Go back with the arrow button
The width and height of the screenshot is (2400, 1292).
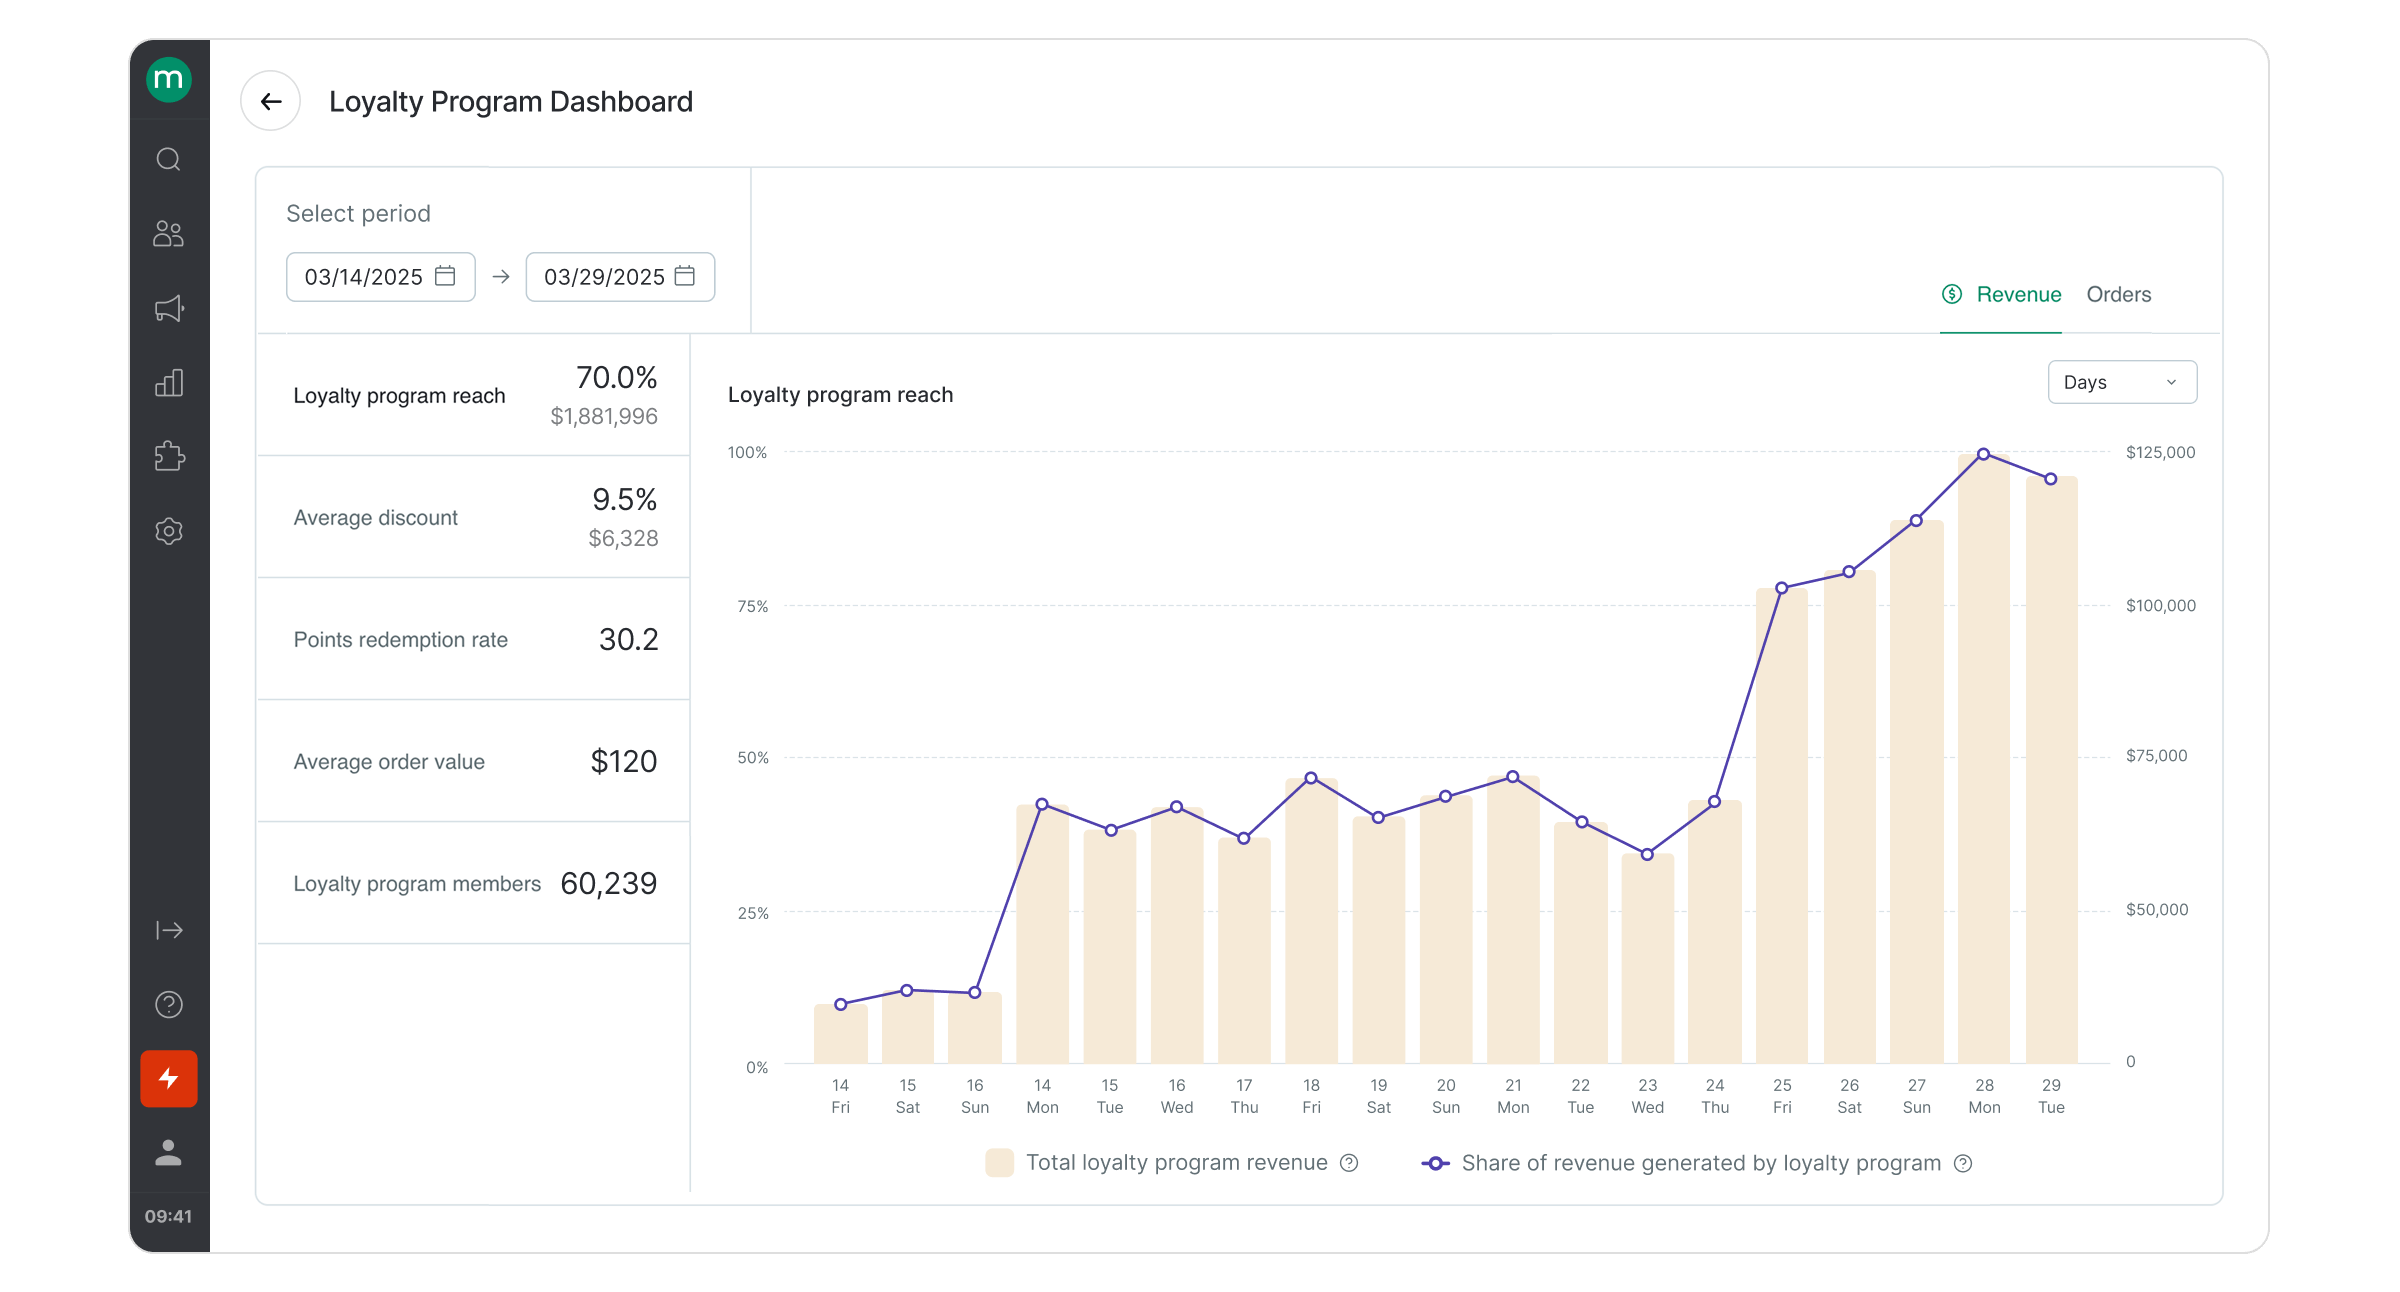pyautogui.click(x=270, y=101)
